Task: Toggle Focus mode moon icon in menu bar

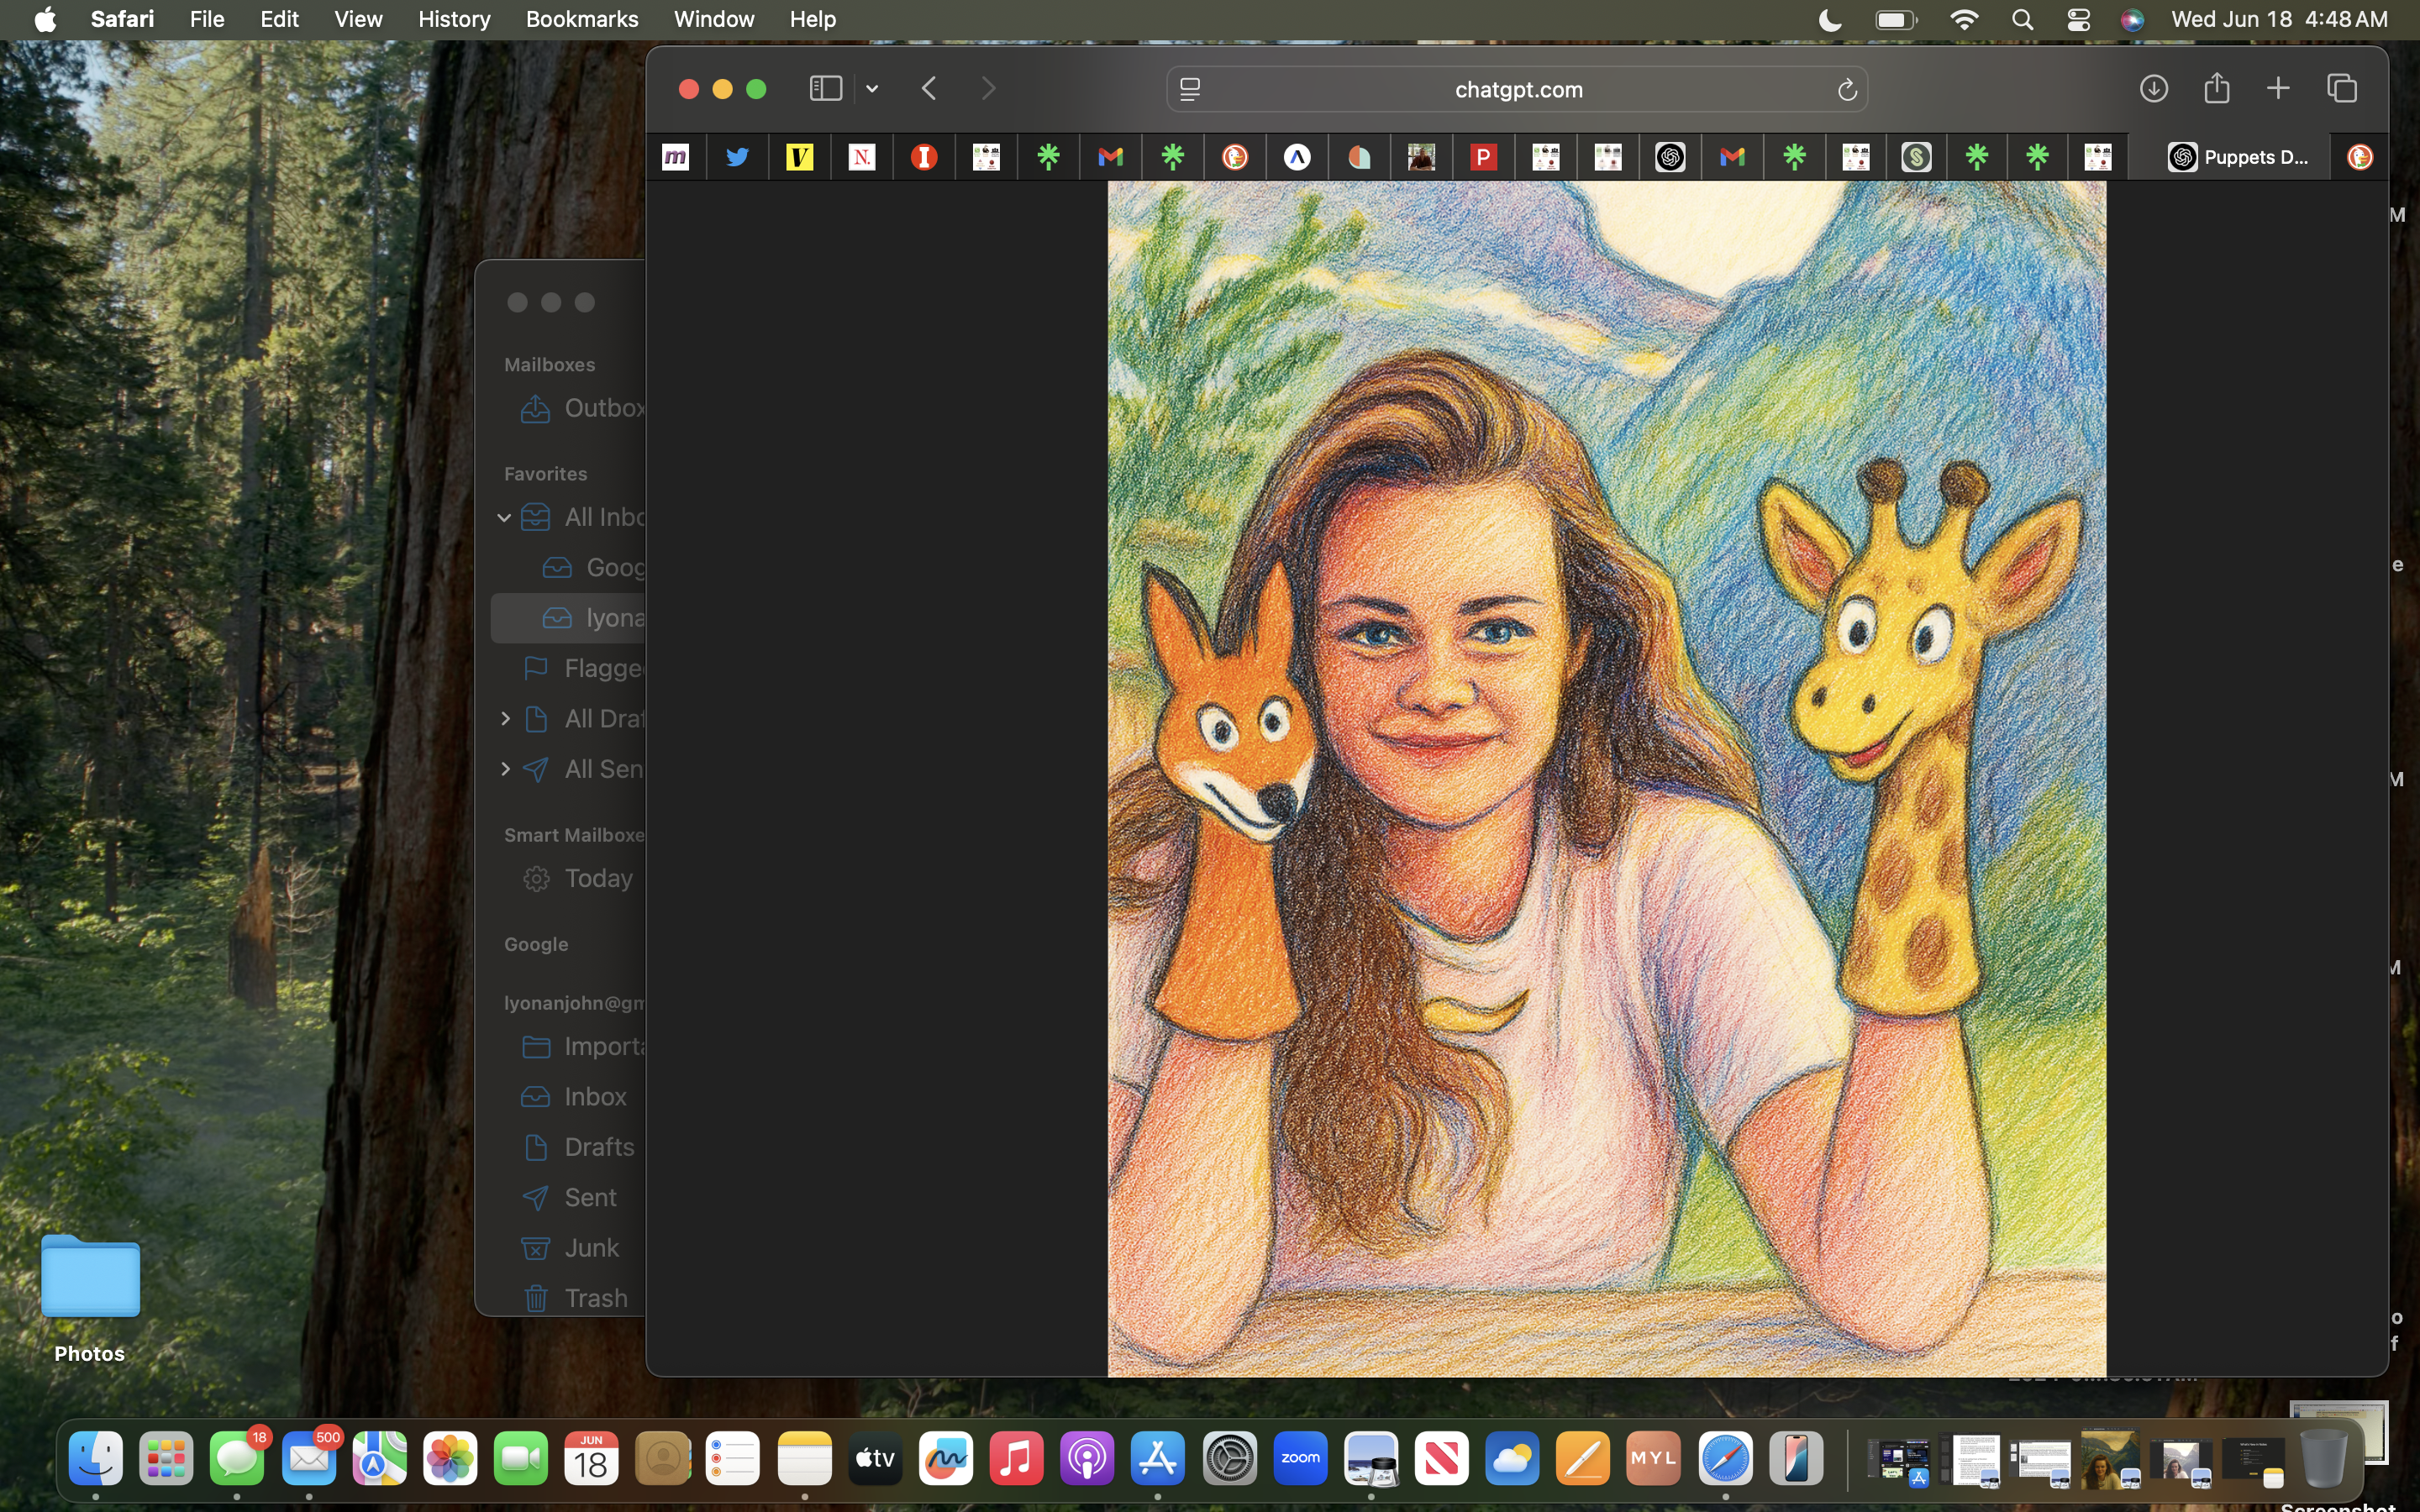Action: tap(1829, 19)
